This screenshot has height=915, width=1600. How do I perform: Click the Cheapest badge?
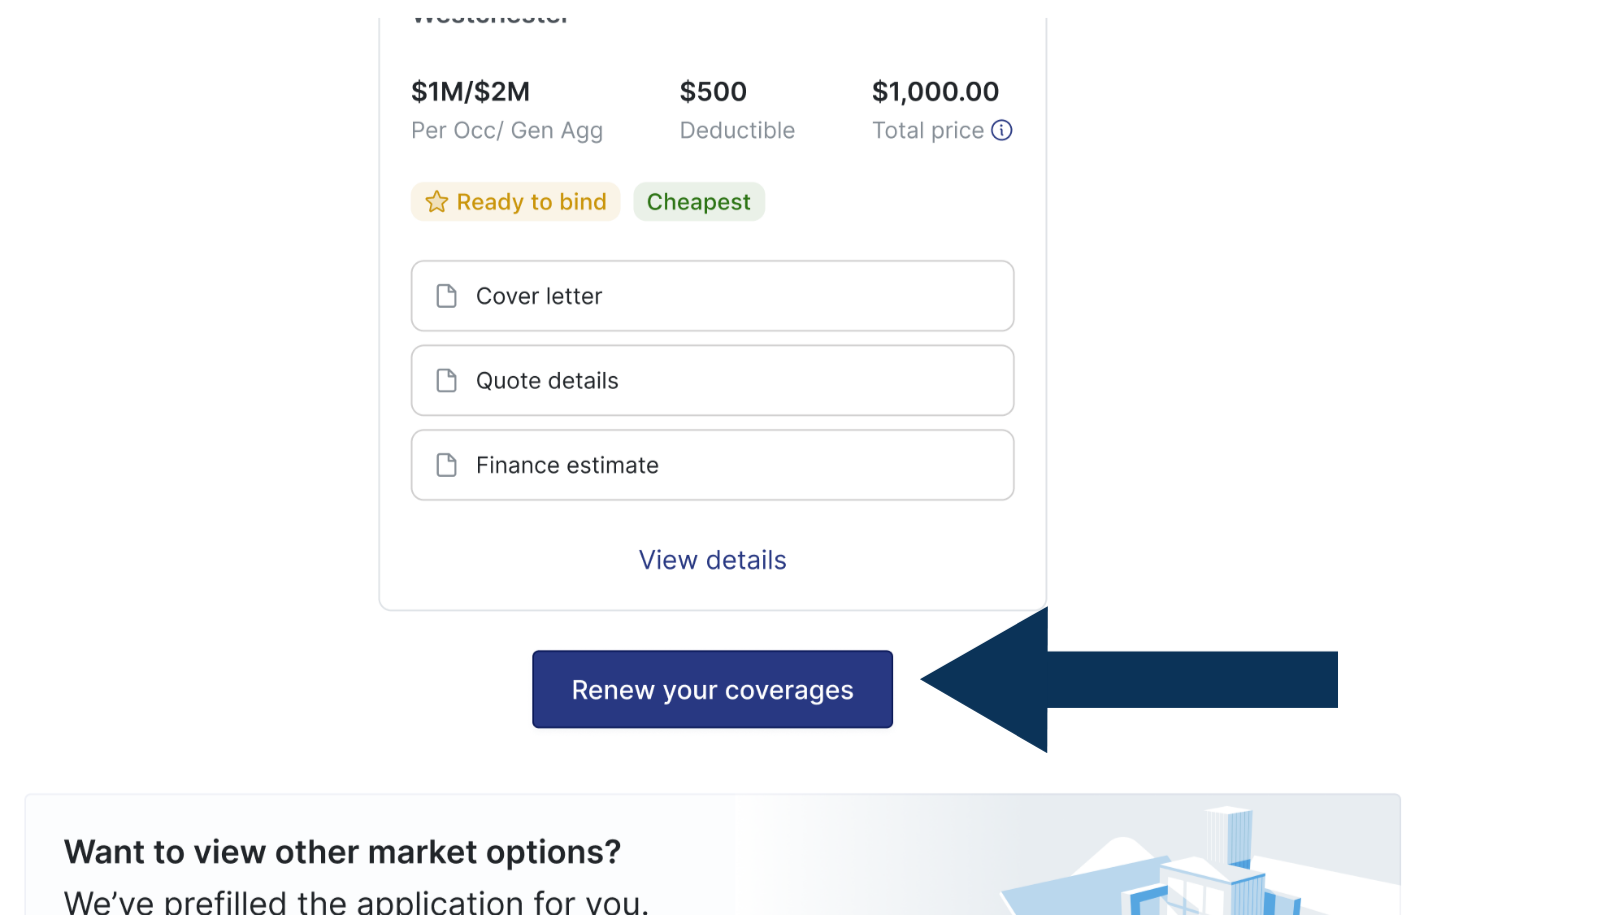tap(698, 202)
